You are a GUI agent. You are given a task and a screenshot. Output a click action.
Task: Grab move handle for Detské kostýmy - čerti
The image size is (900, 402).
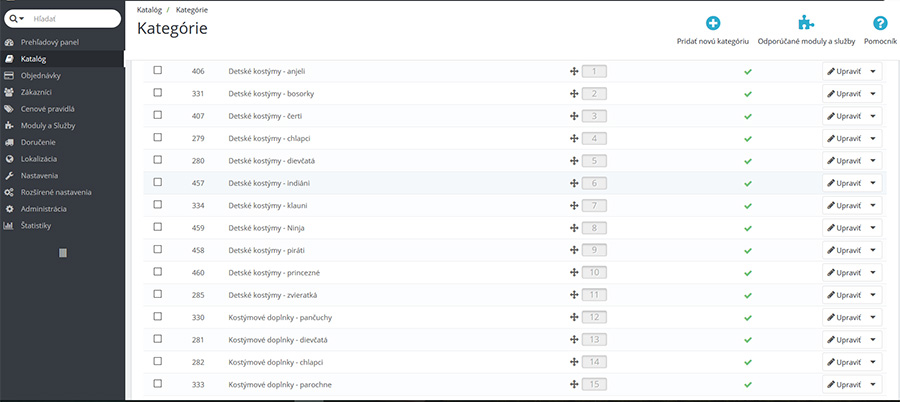point(573,117)
